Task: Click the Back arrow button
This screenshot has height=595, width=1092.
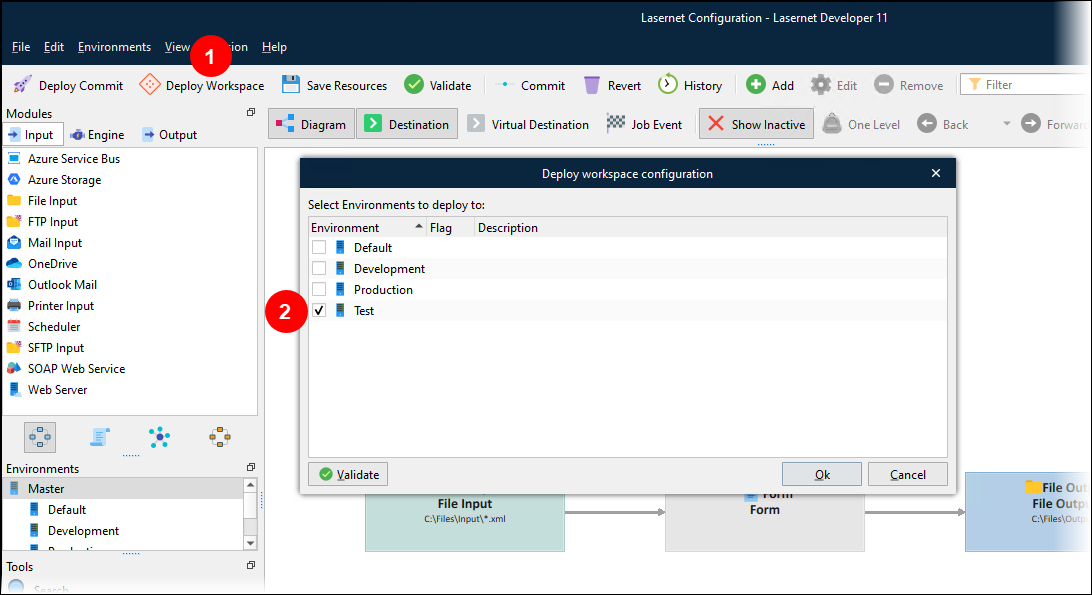Action: point(943,124)
